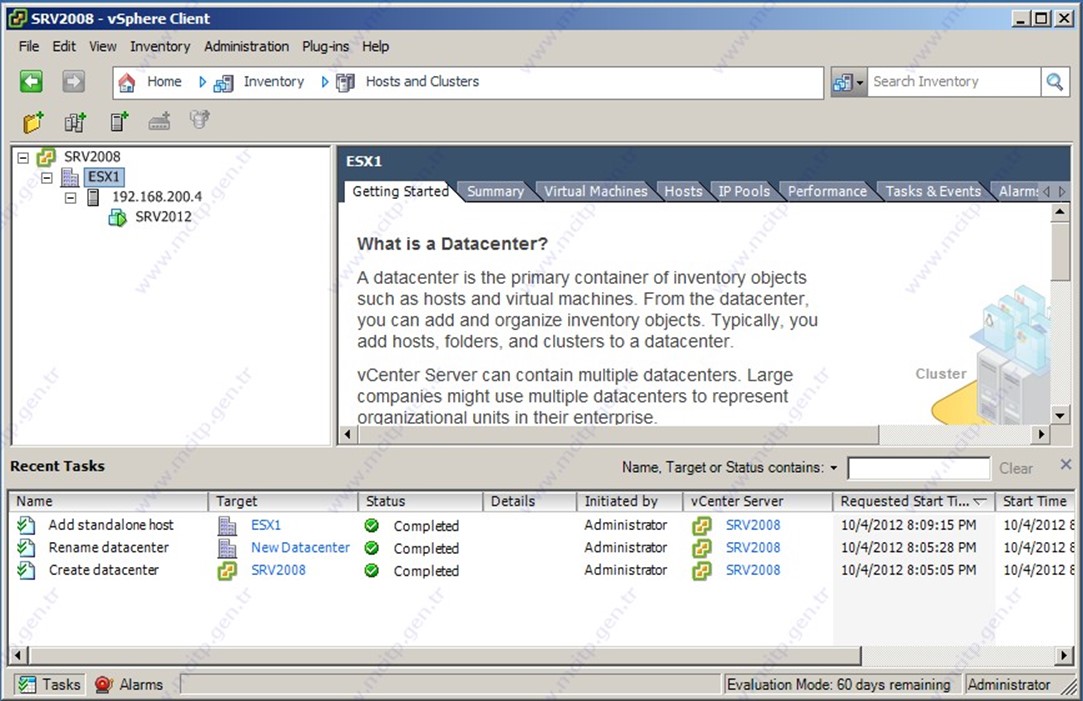Switch to the Summary tab

point(495,191)
